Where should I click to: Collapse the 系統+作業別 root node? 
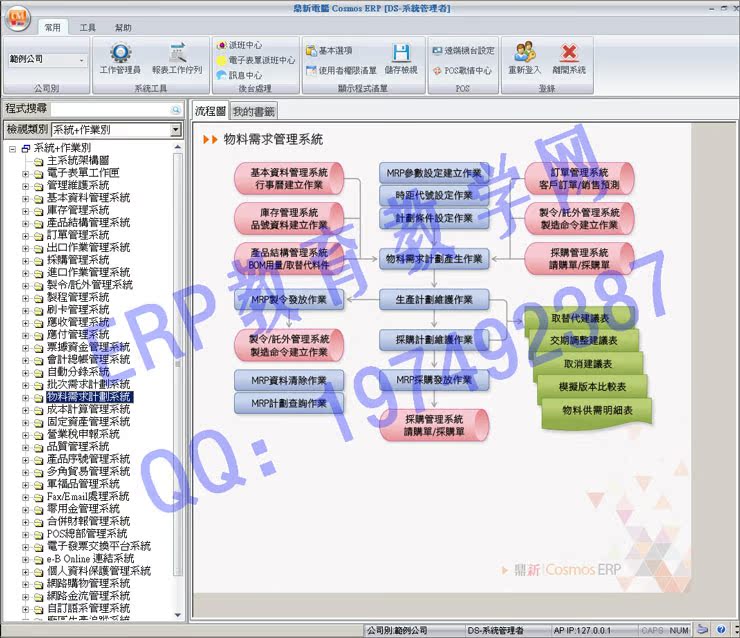click(x=12, y=149)
